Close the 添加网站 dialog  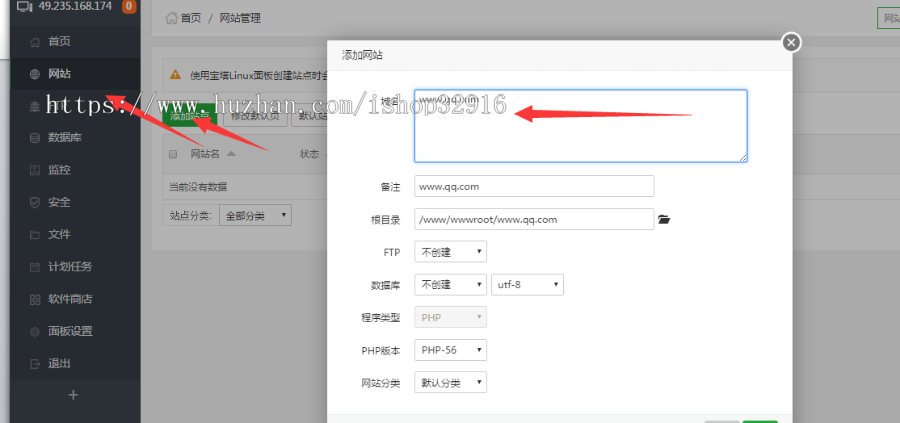click(x=792, y=42)
